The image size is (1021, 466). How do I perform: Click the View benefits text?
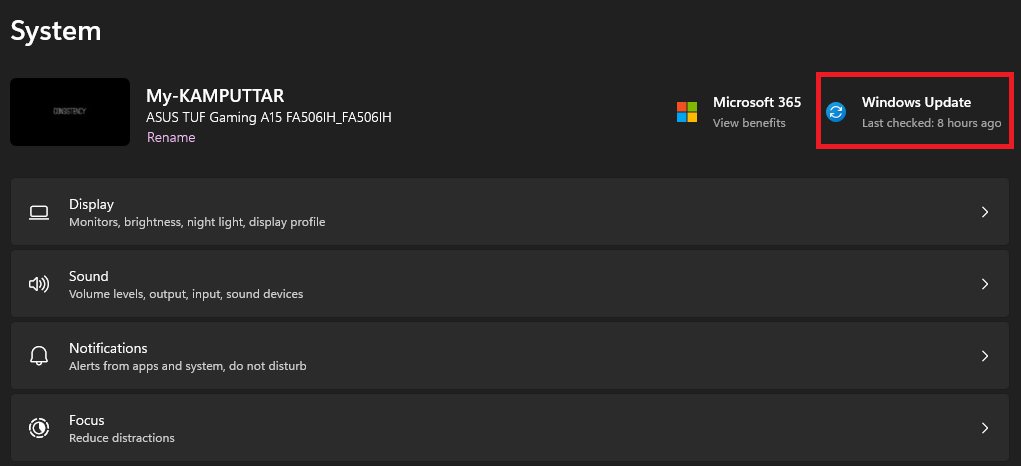coord(749,123)
